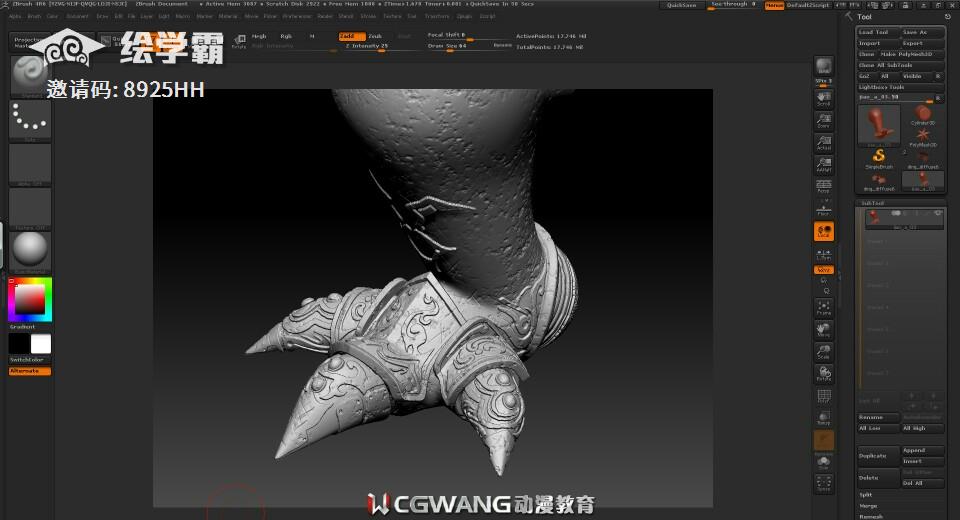The image size is (960, 520).
Task: Toggle the orange Local symmetry button
Action: 823,232
